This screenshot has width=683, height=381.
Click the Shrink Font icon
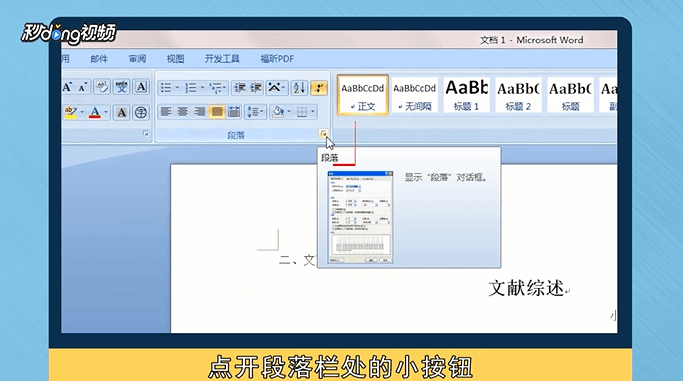click(83, 87)
